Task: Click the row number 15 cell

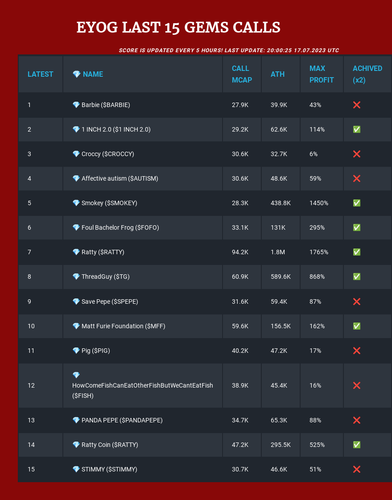Action: point(40,469)
